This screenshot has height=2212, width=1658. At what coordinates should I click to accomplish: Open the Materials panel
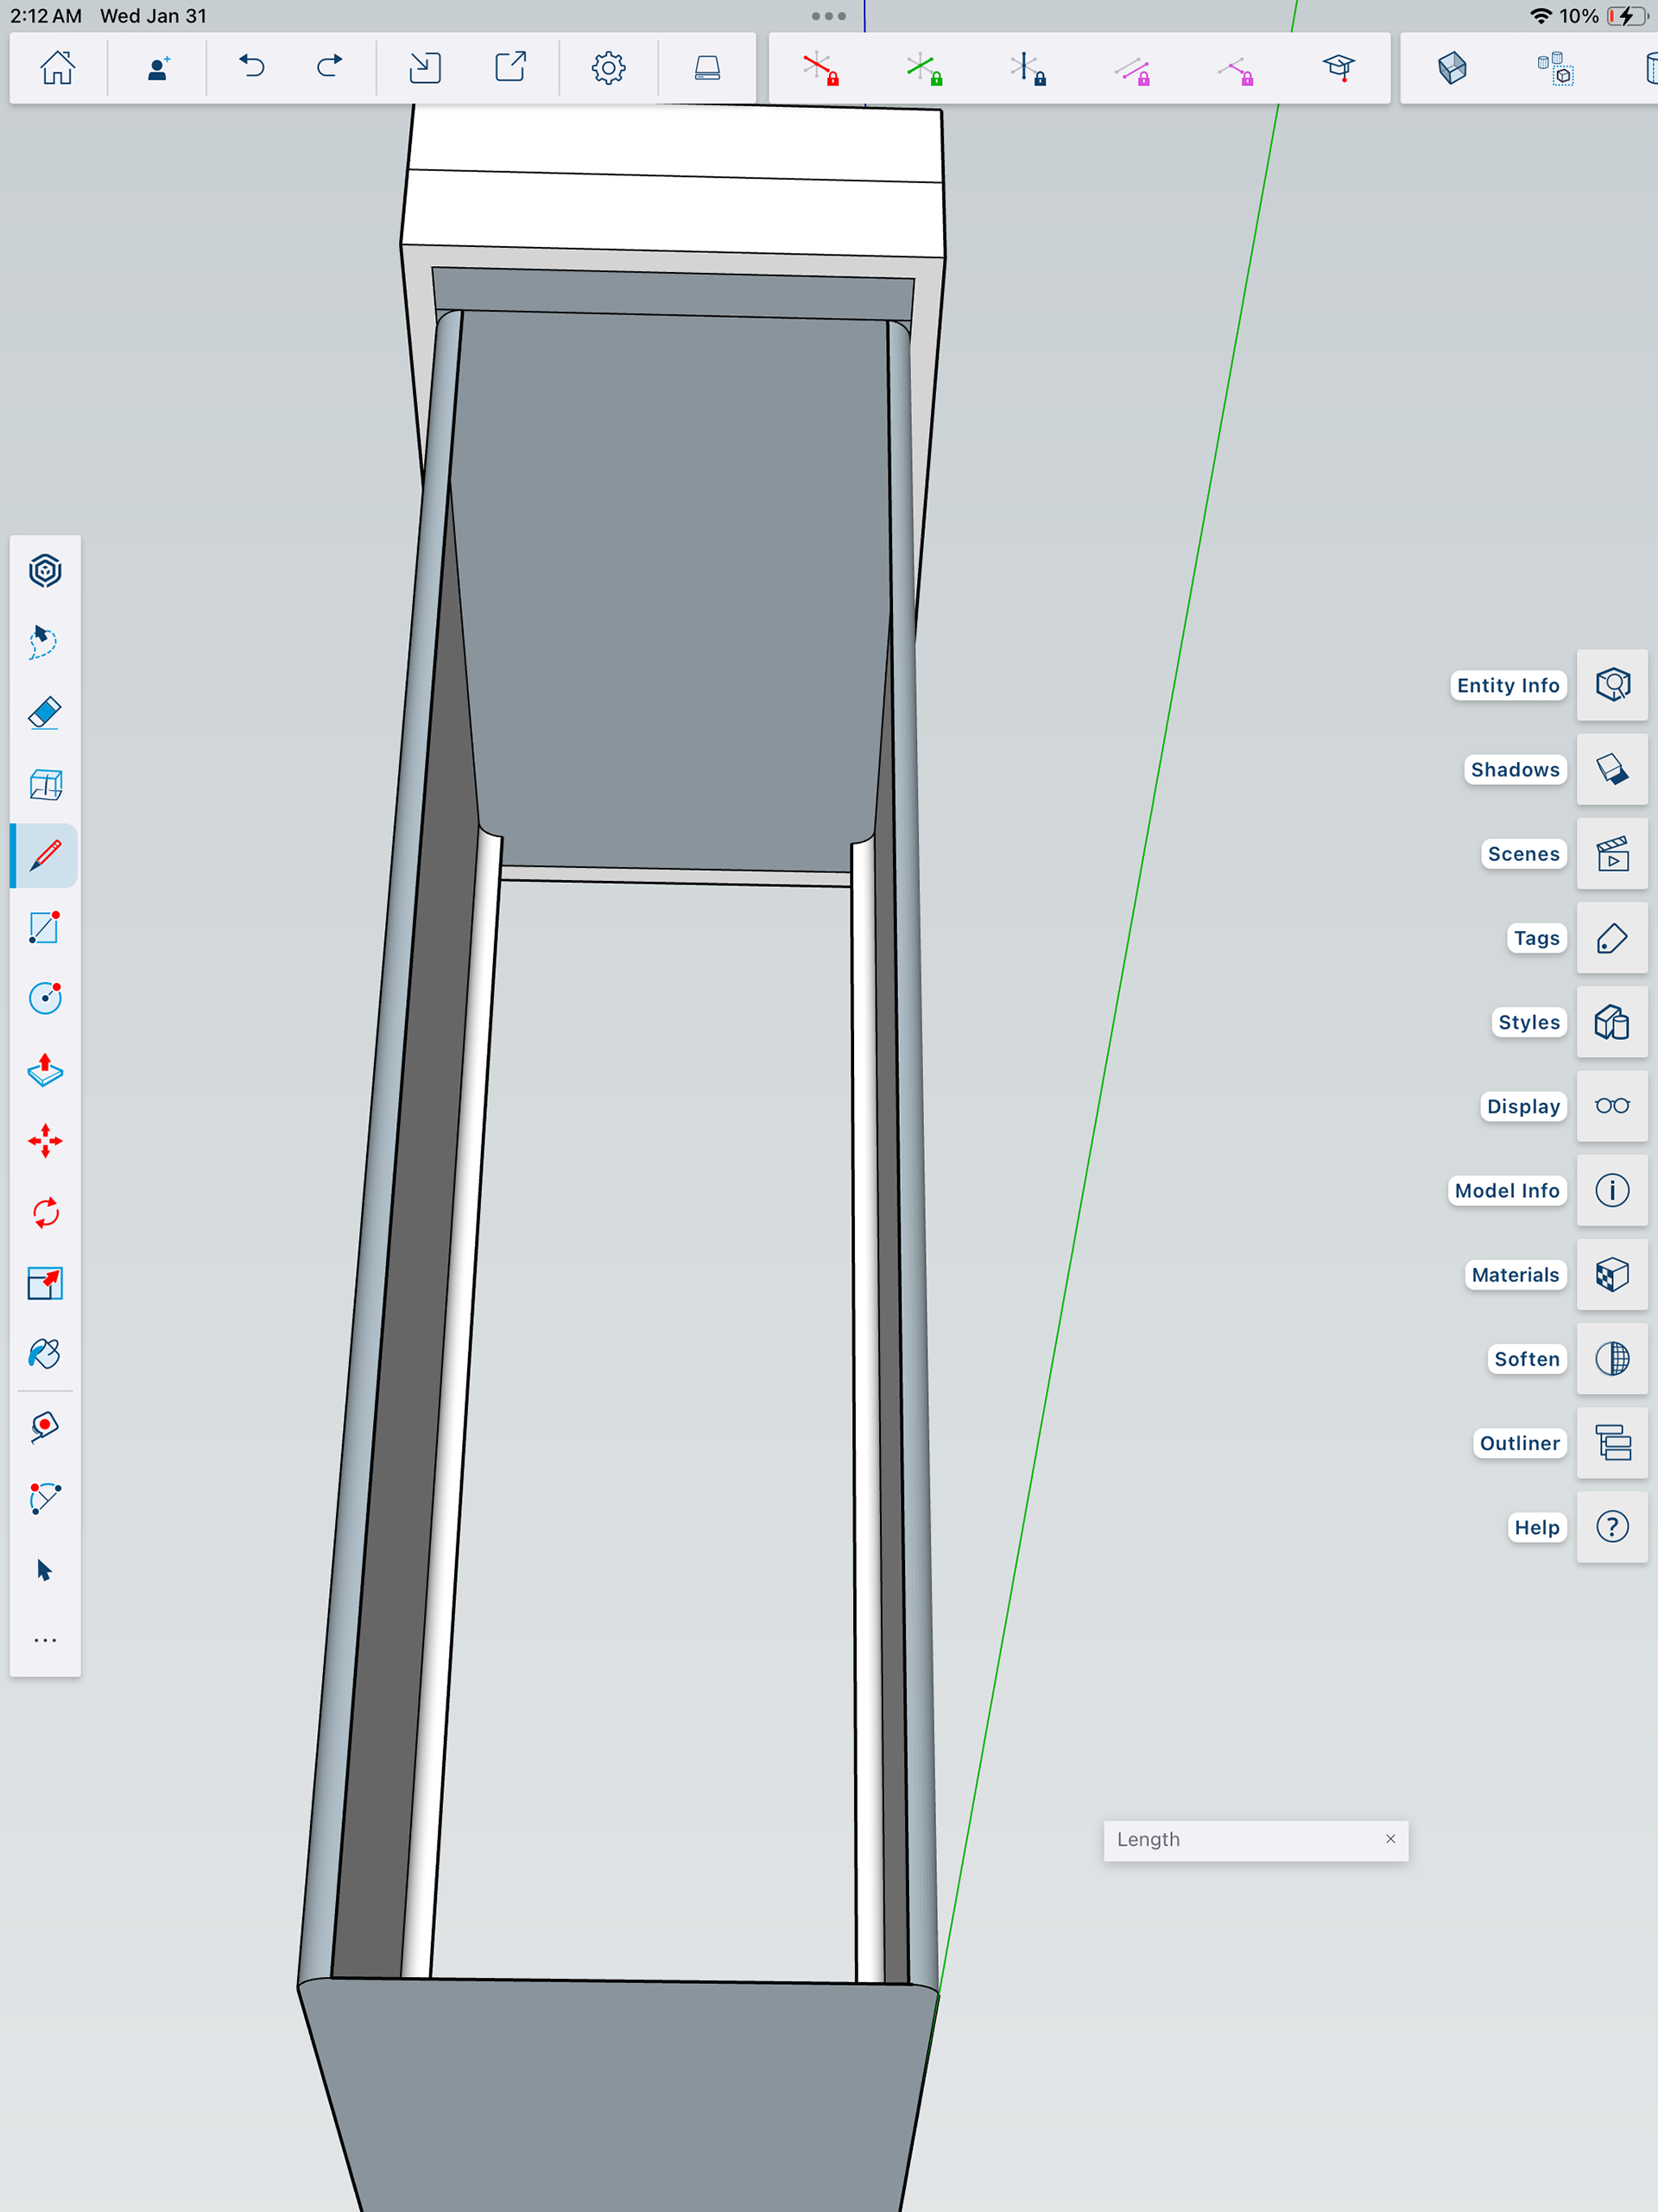[1612, 1275]
